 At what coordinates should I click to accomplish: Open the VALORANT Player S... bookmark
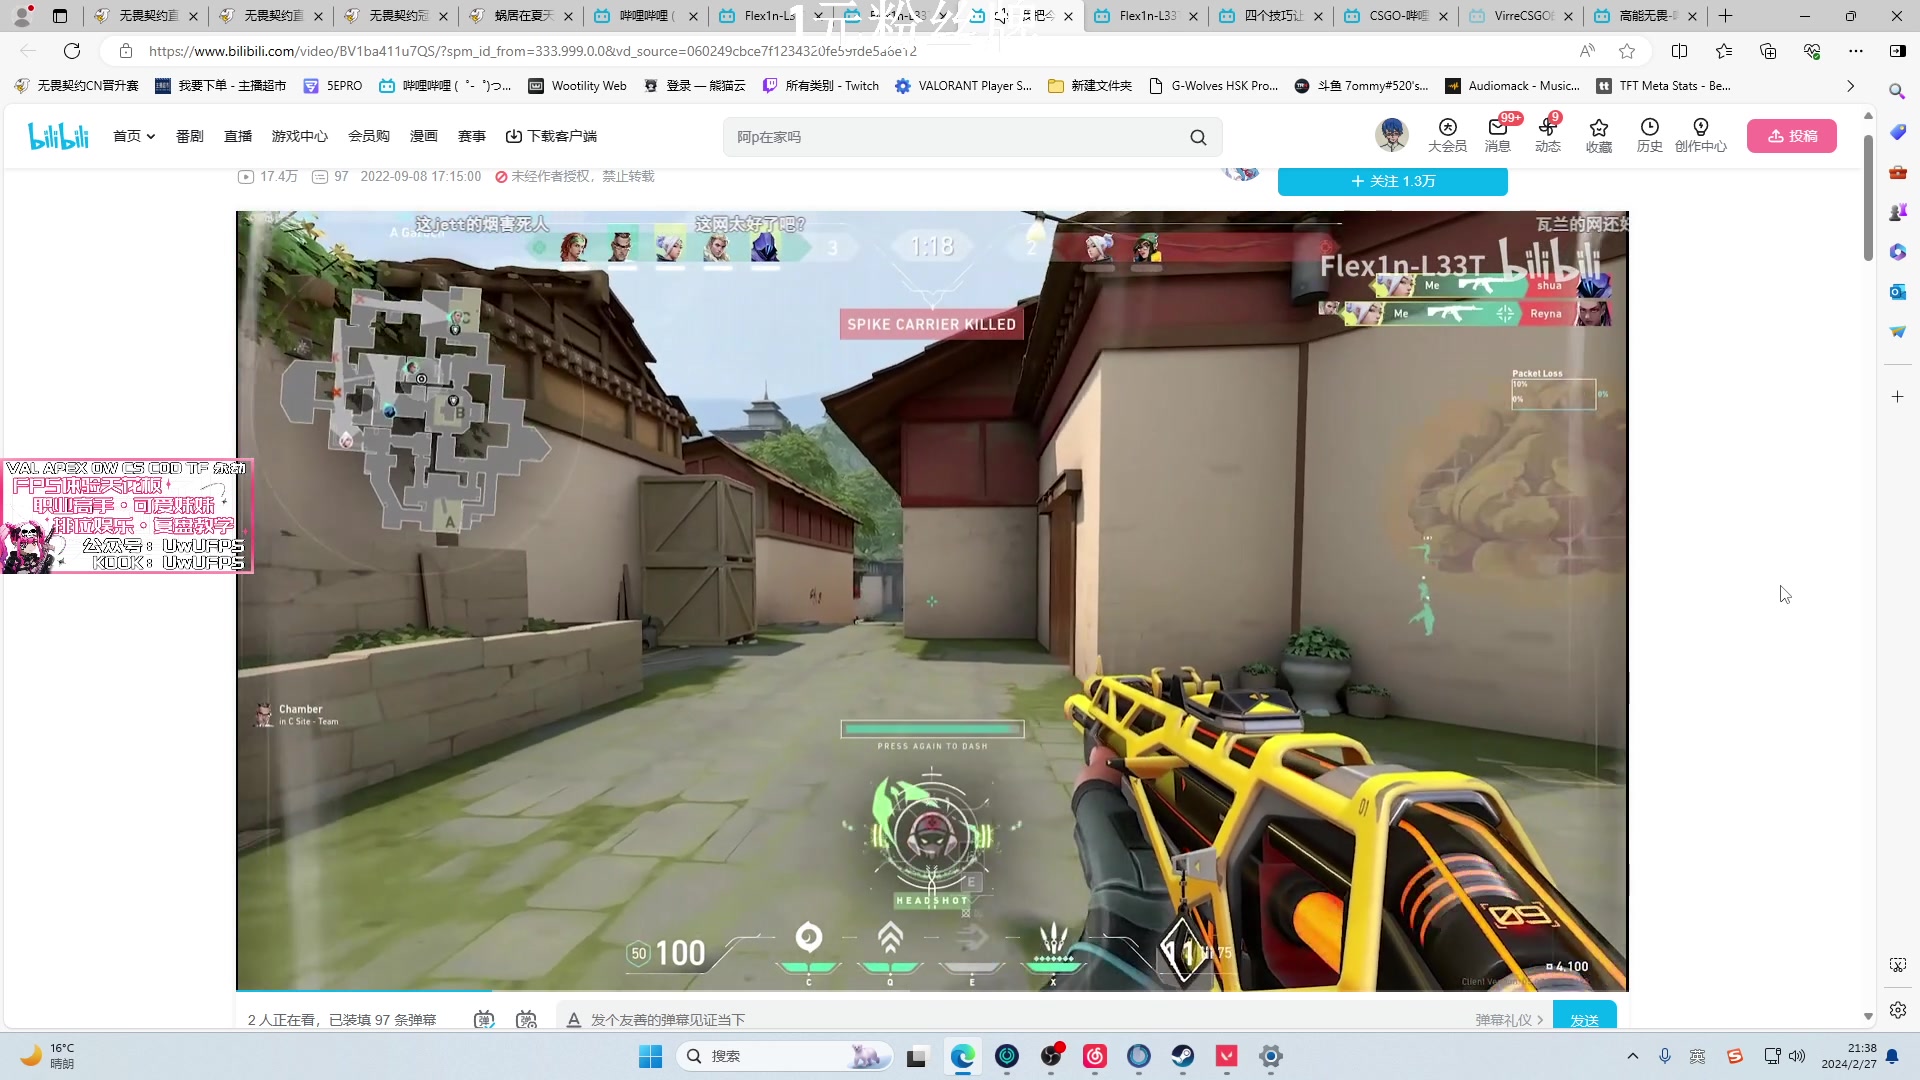coord(963,86)
